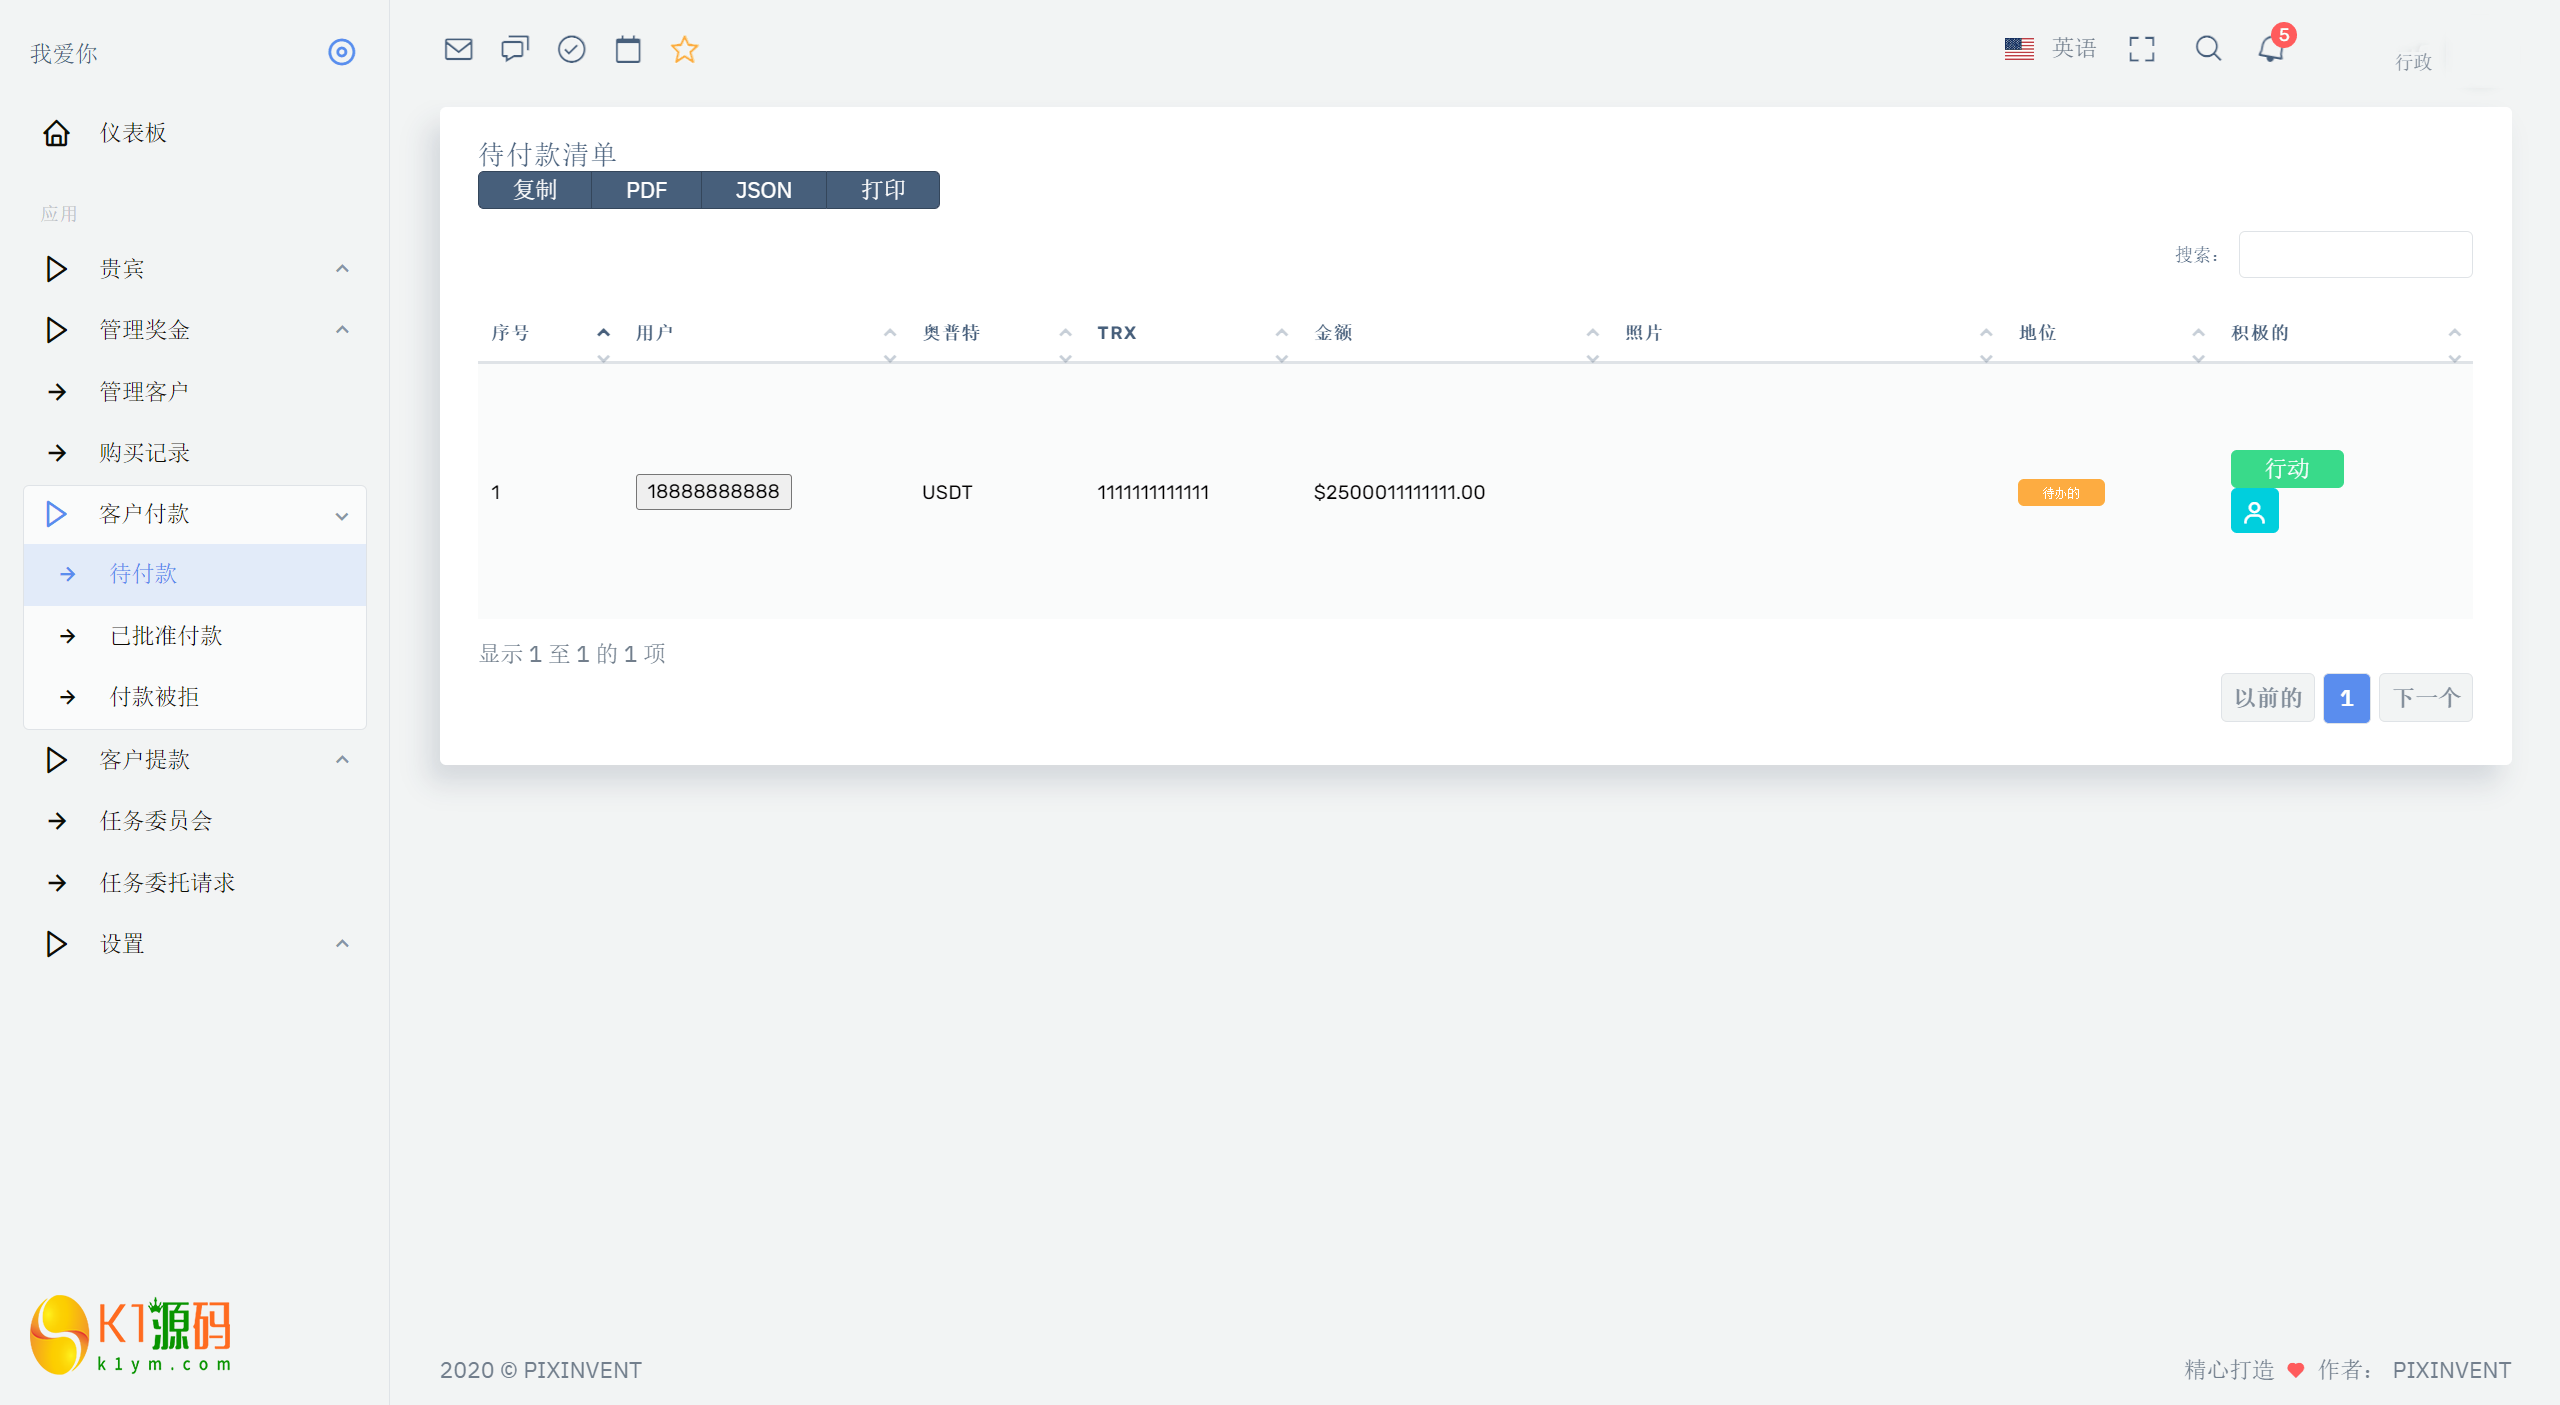Click the play triangle icon beside 贵宾
The height and width of the screenshot is (1405, 2560).
(56, 269)
